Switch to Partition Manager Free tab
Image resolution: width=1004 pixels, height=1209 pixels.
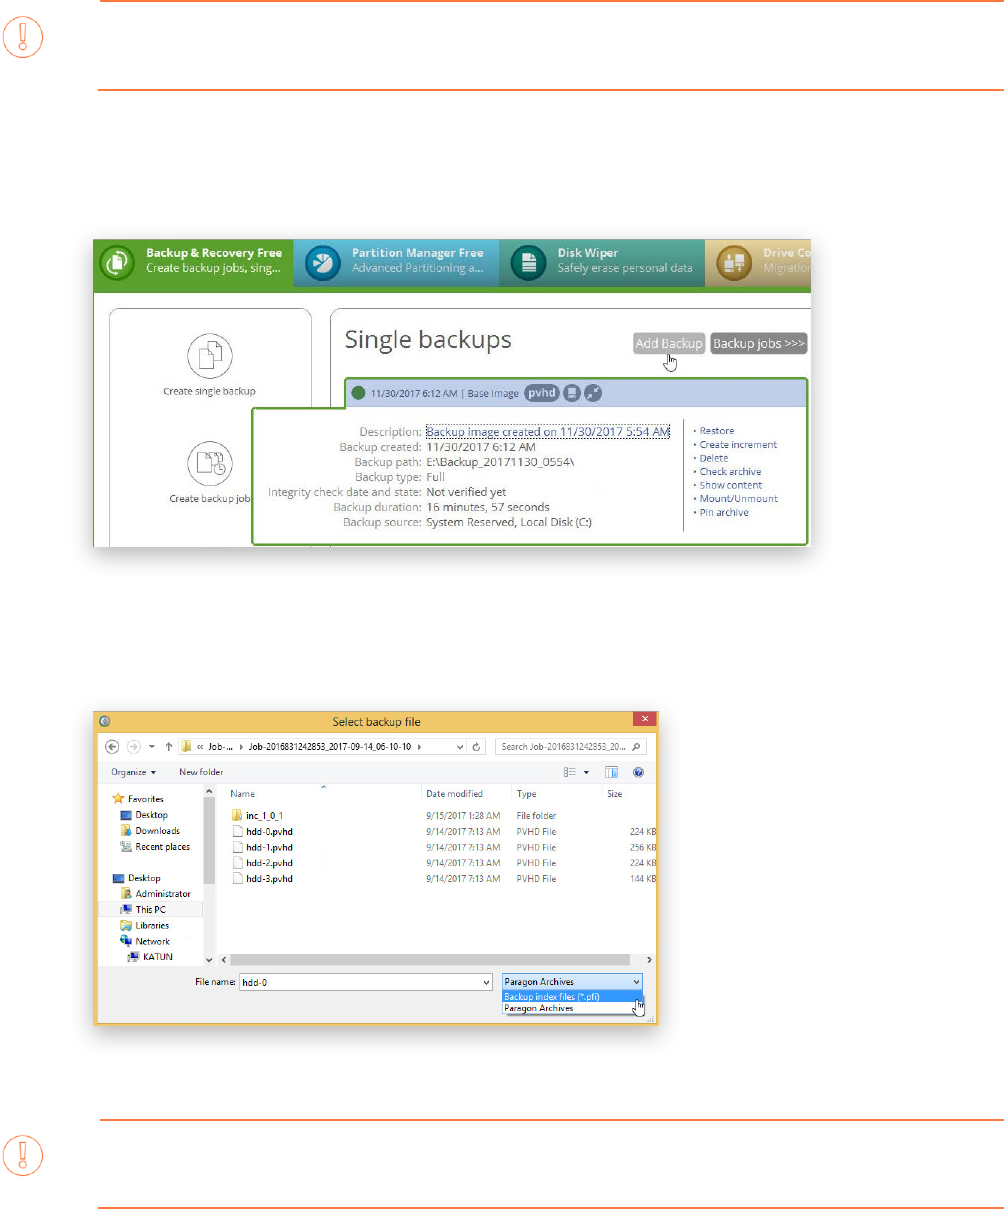[x=398, y=261]
